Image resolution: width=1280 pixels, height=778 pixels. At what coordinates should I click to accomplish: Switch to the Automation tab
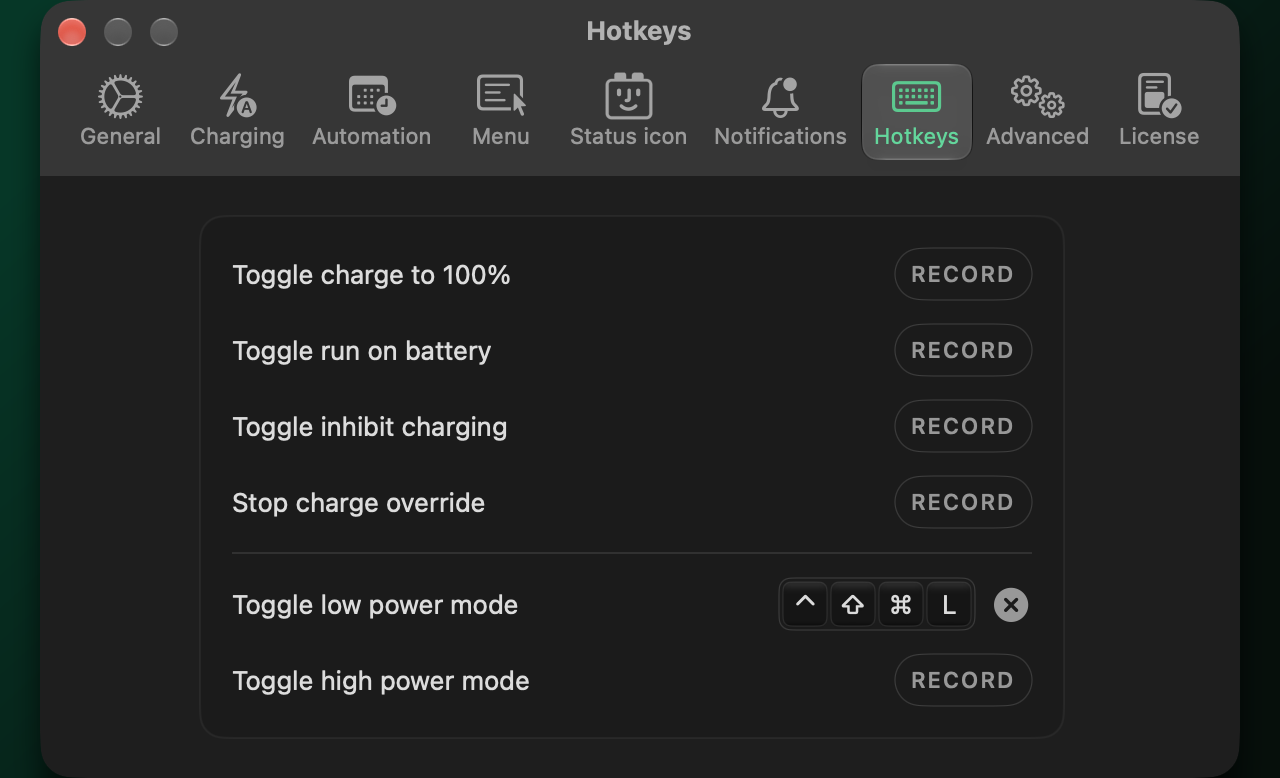point(371,112)
